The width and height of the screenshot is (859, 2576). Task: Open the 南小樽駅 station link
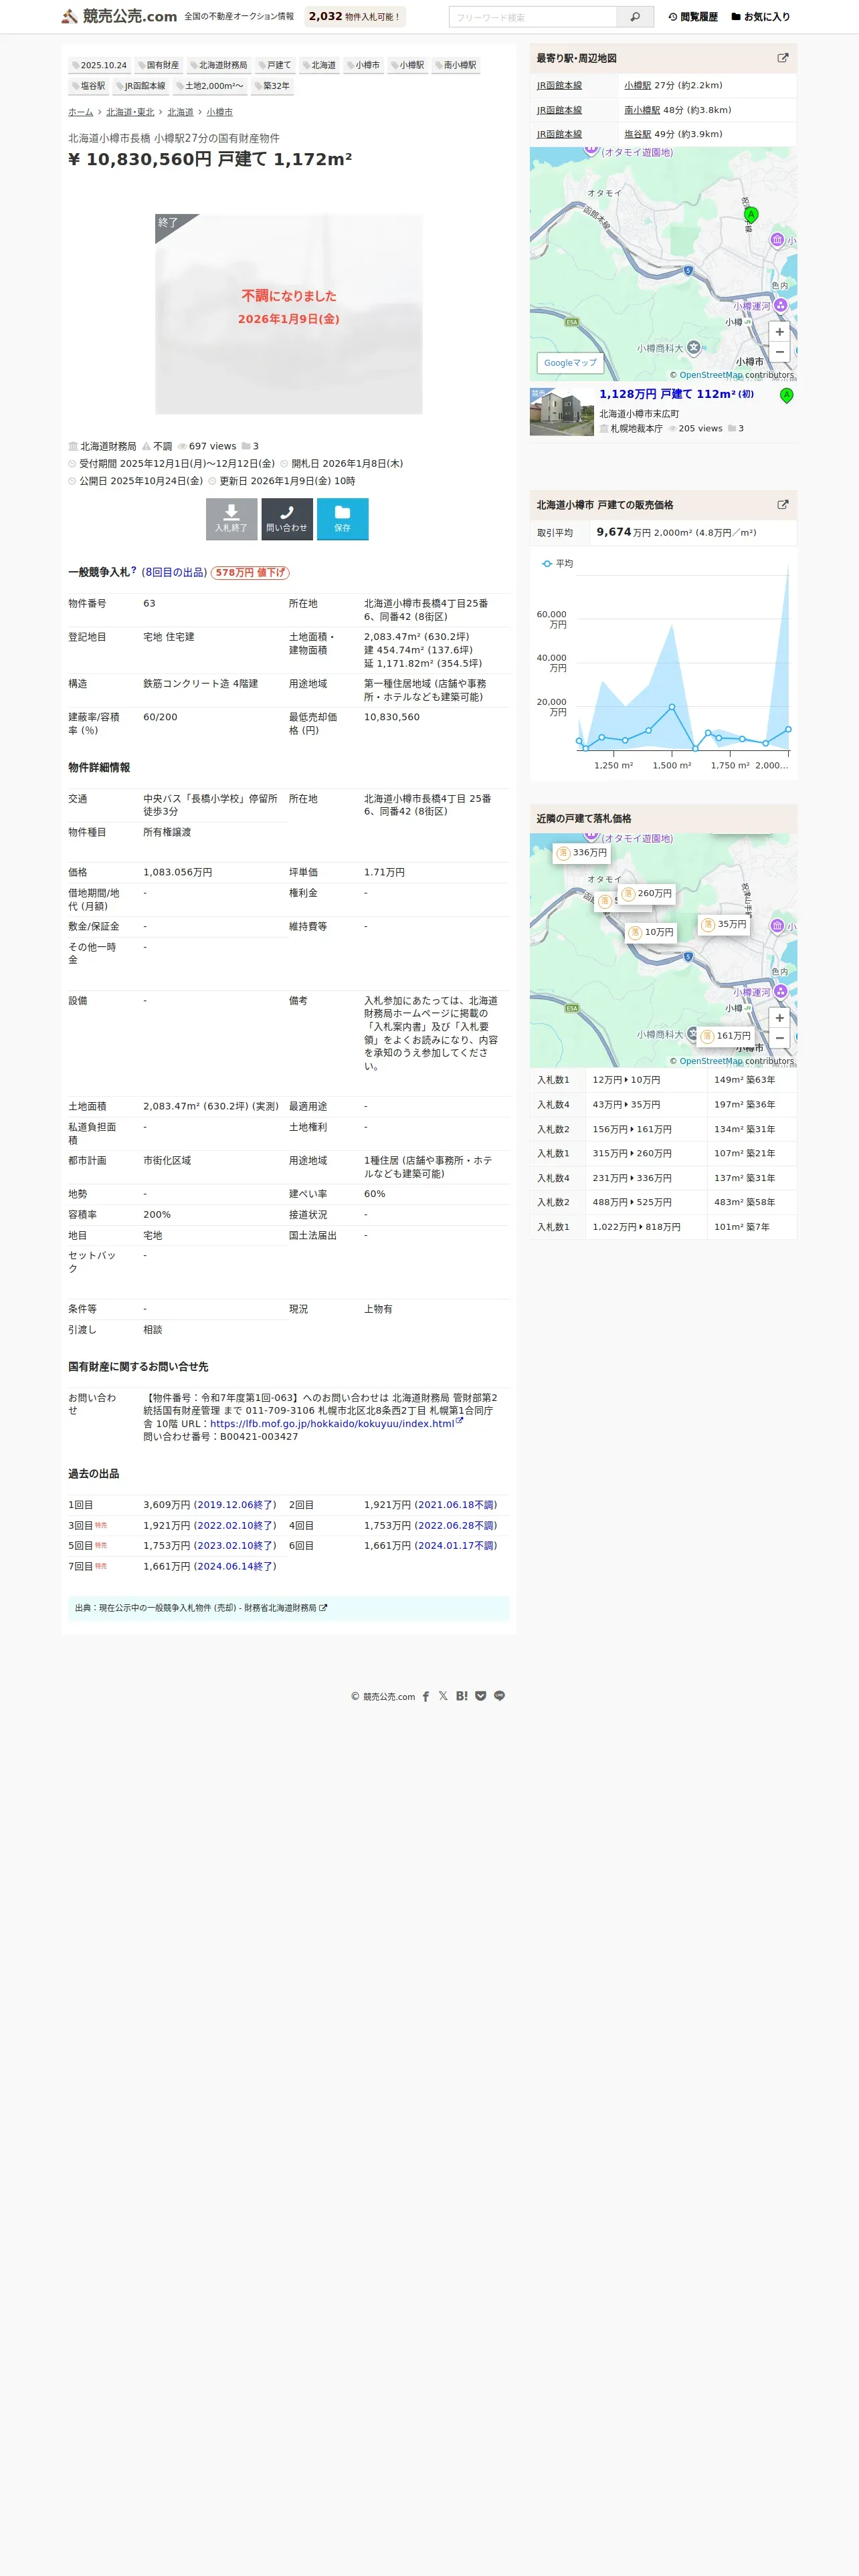pyautogui.click(x=642, y=110)
